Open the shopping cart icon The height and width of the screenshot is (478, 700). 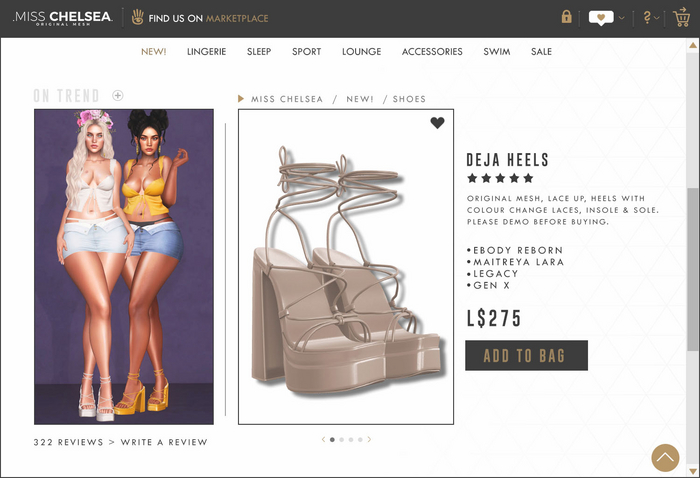681,17
